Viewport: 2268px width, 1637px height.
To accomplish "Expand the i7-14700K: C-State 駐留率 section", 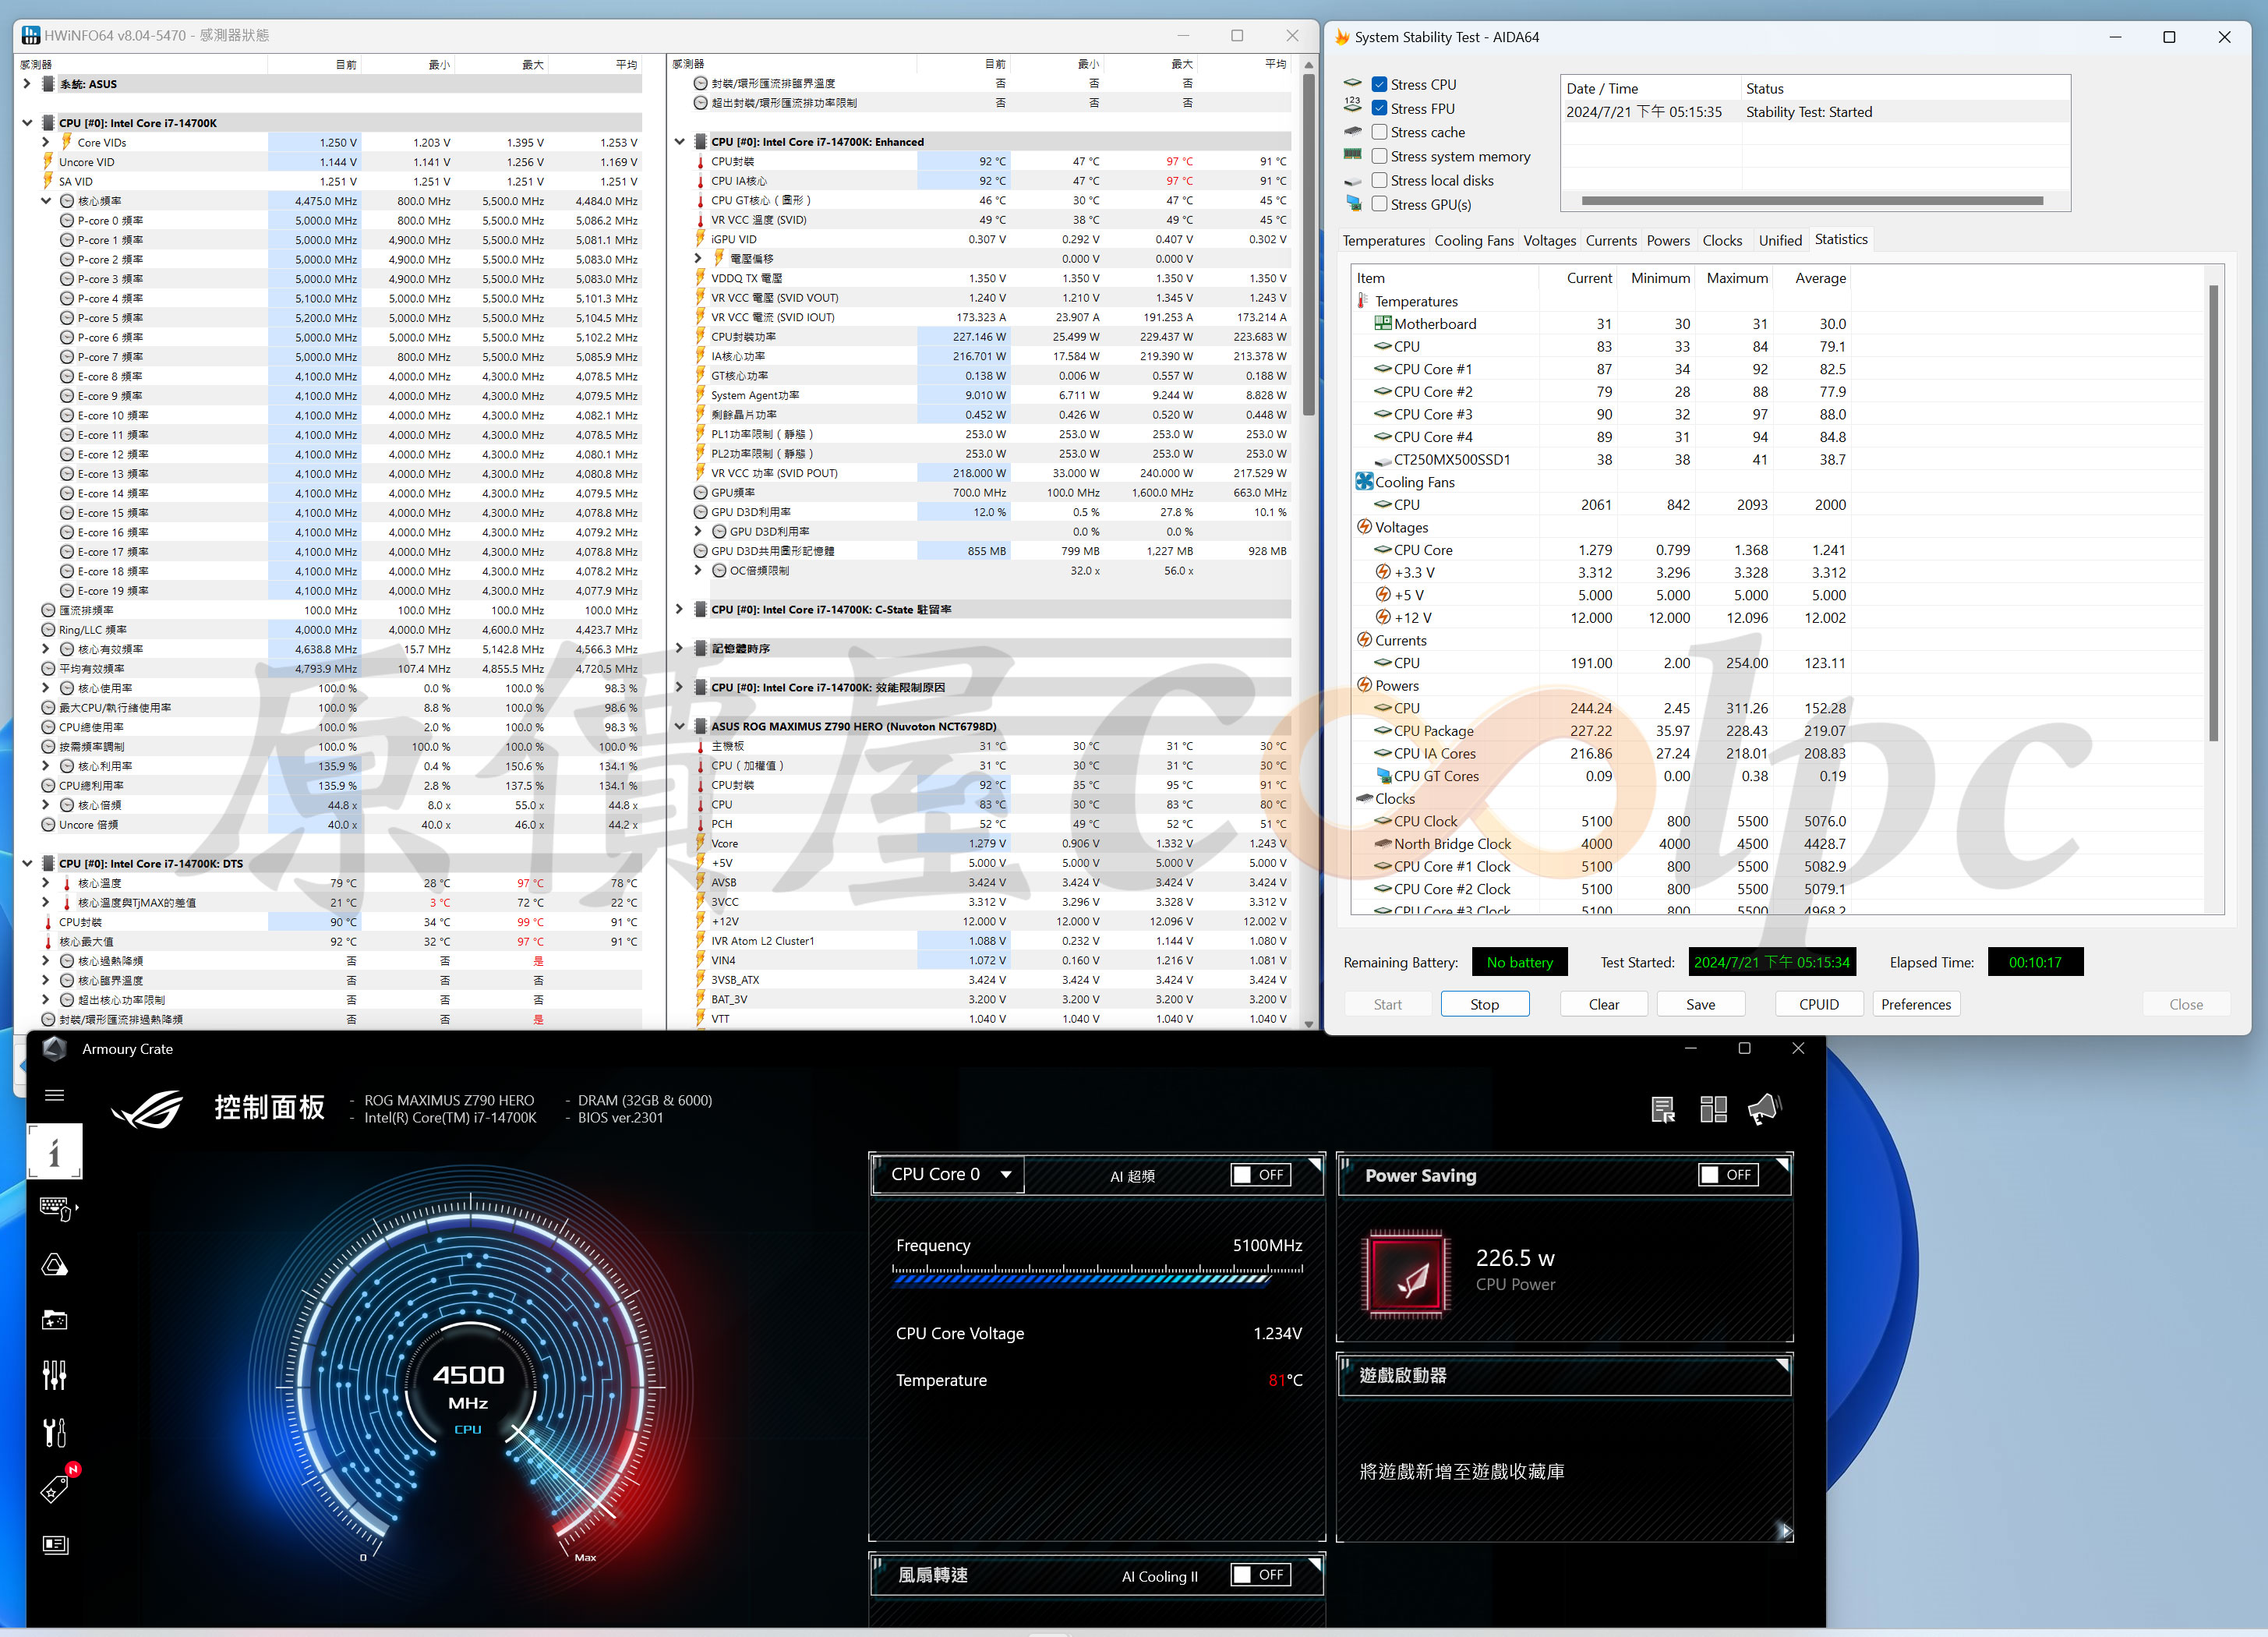I will click(x=679, y=609).
